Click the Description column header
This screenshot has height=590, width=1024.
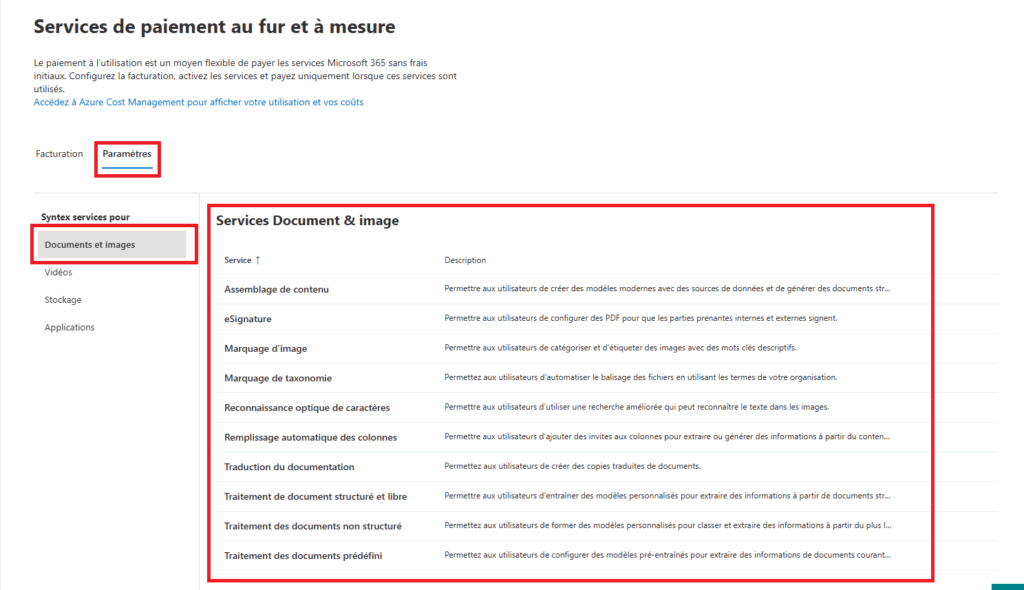point(465,260)
